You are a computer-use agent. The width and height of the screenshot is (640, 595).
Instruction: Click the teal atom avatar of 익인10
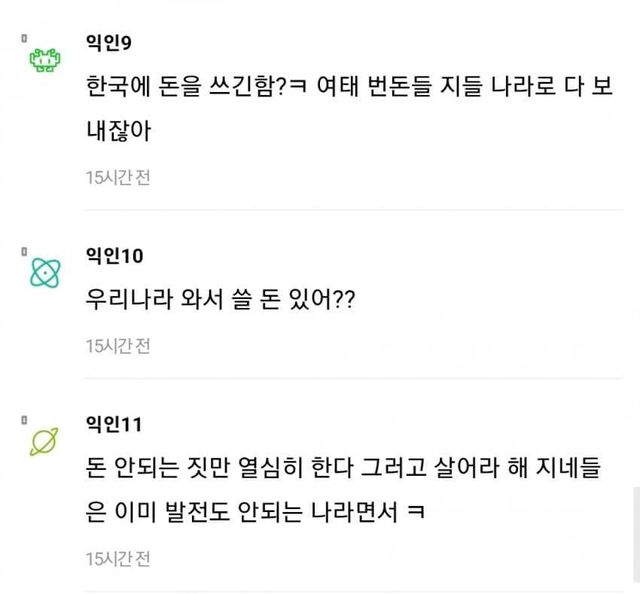pyautogui.click(x=44, y=270)
